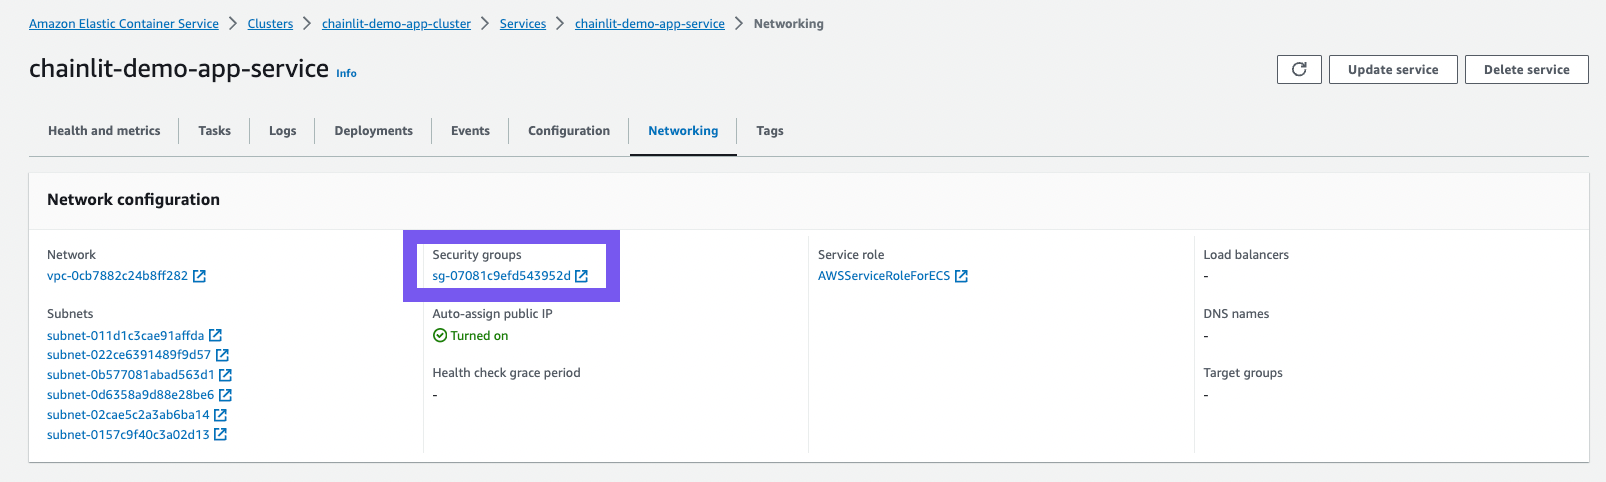Click external link icon beside subnet-011d1c3cae91affda
Screen dimensions: 1606x482
click(215, 336)
